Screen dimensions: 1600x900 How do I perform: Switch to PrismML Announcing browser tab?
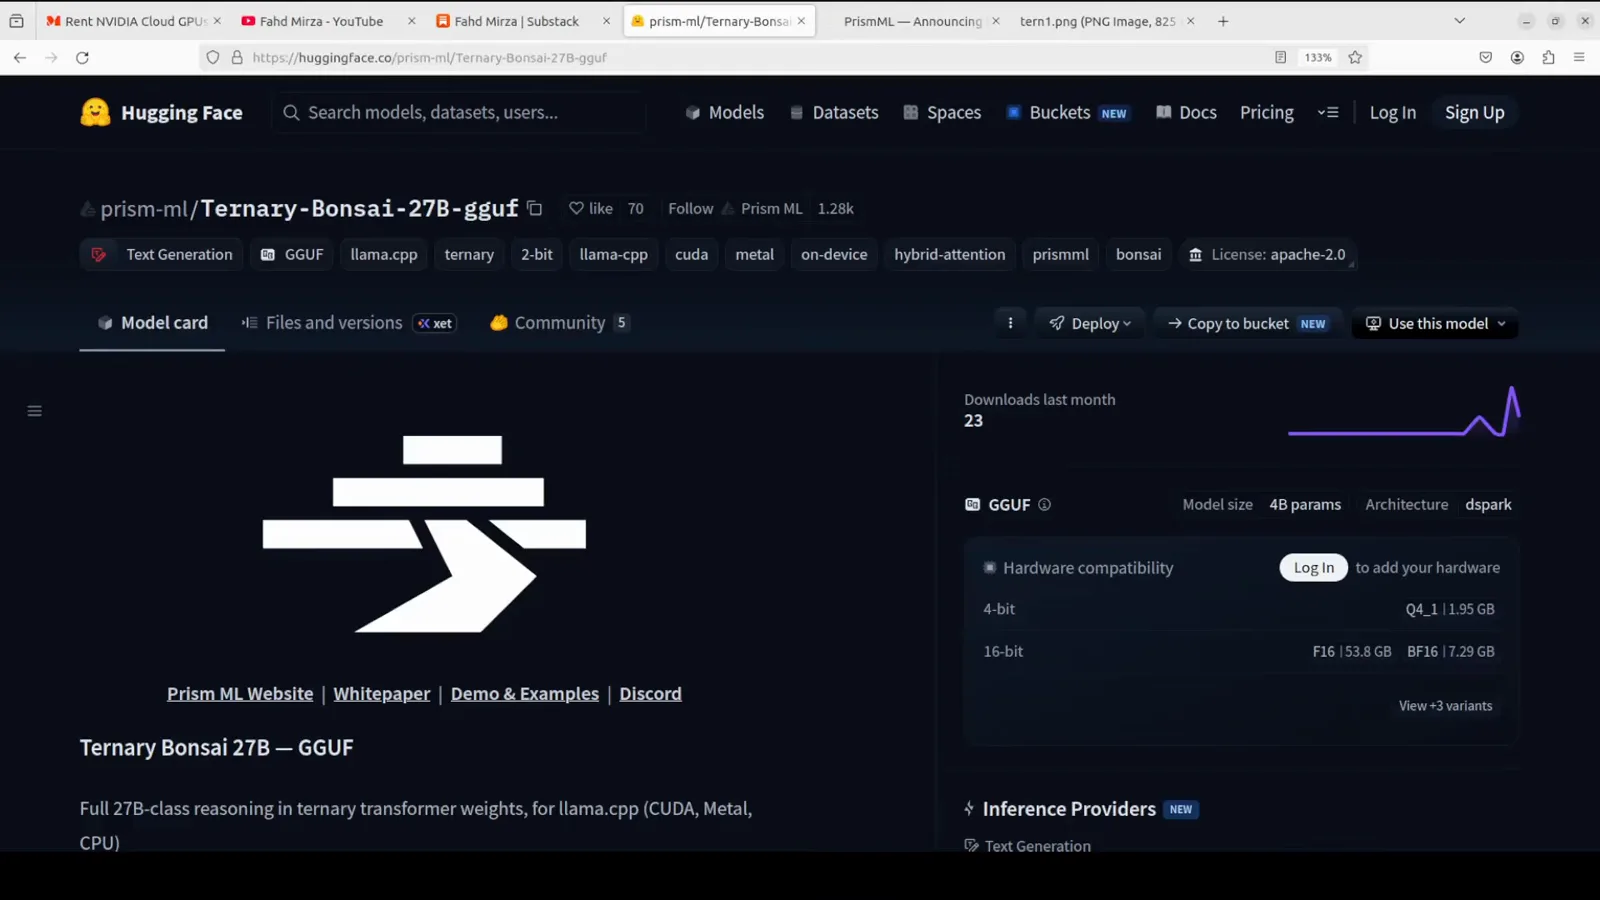tap(913, 21)
